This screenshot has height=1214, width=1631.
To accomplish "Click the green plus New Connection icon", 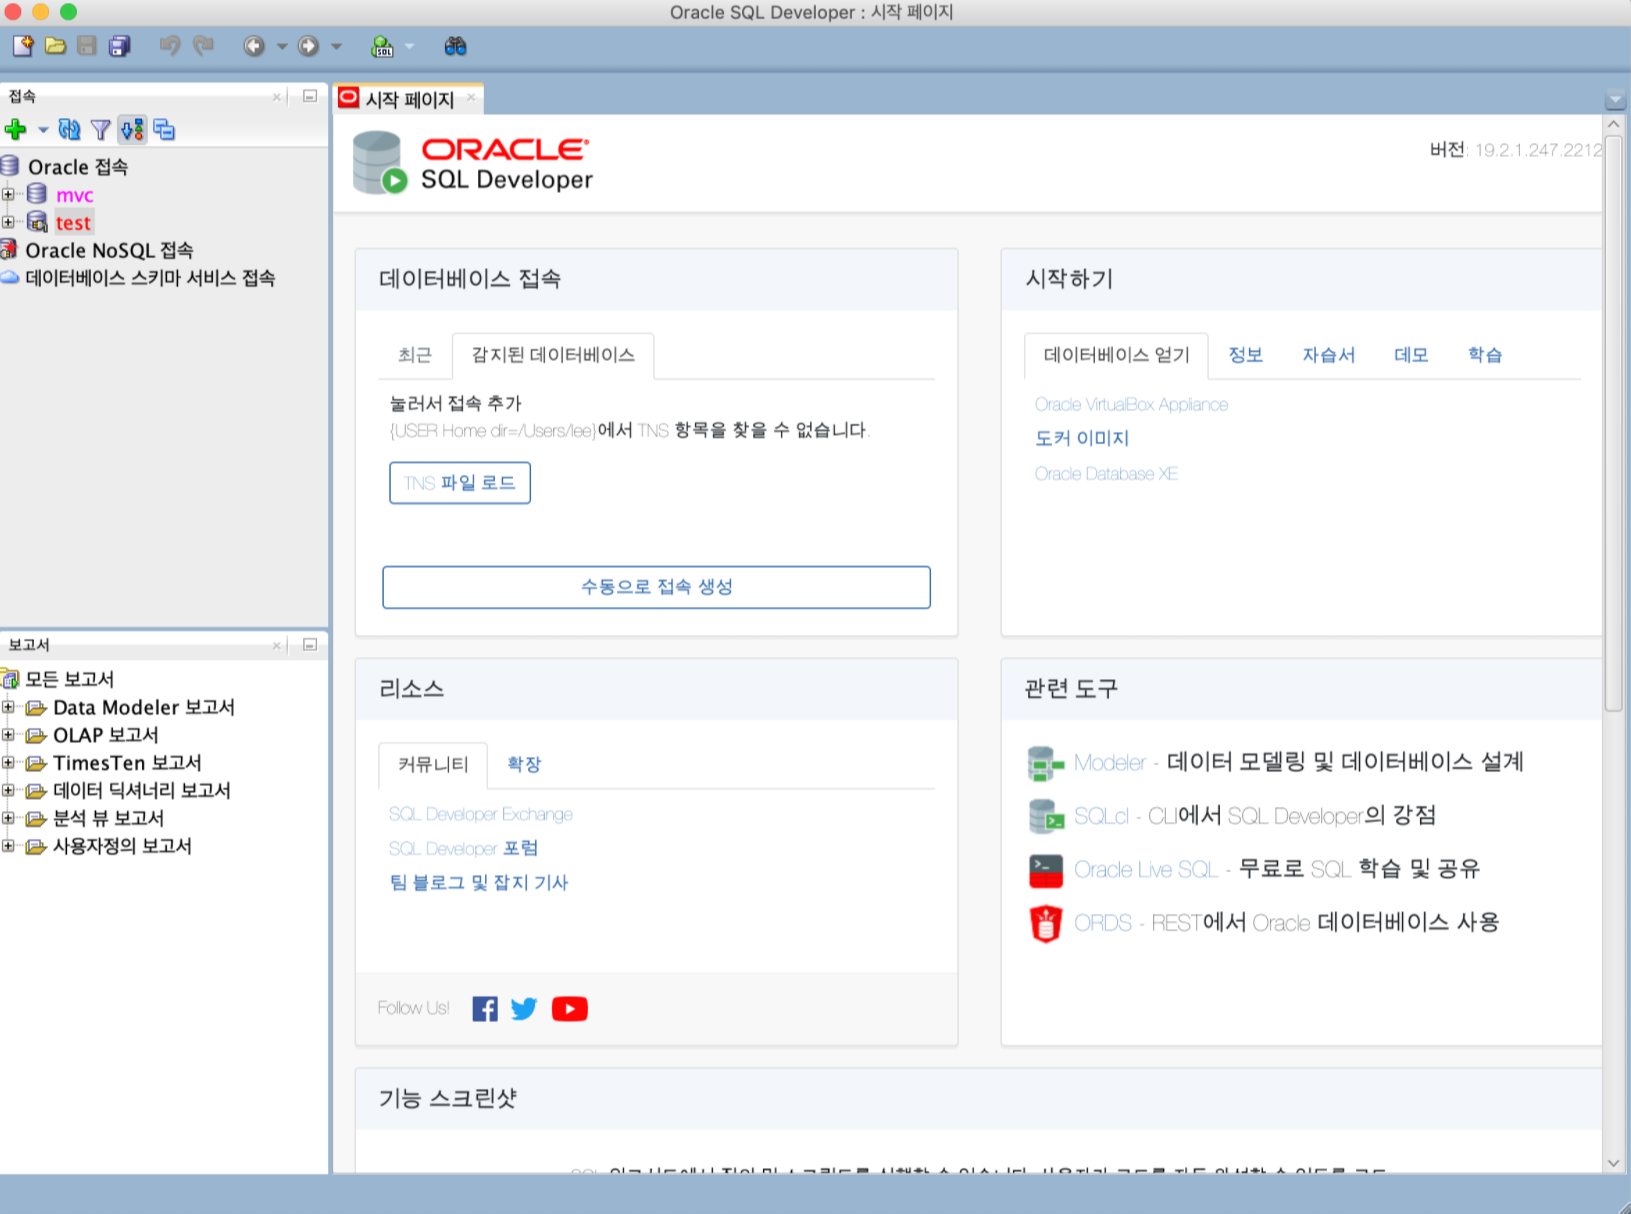I will click(16, 129).
